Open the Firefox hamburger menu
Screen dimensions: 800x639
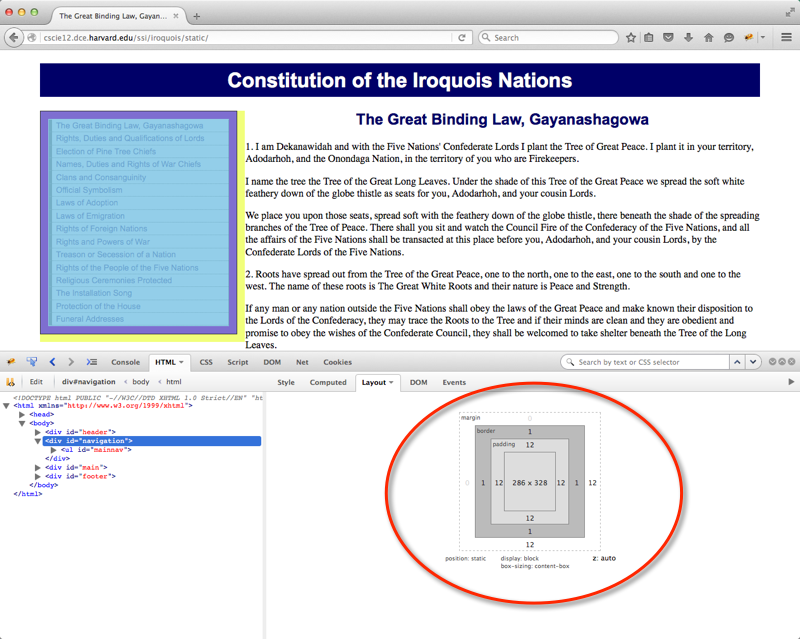tap(786, 37)
